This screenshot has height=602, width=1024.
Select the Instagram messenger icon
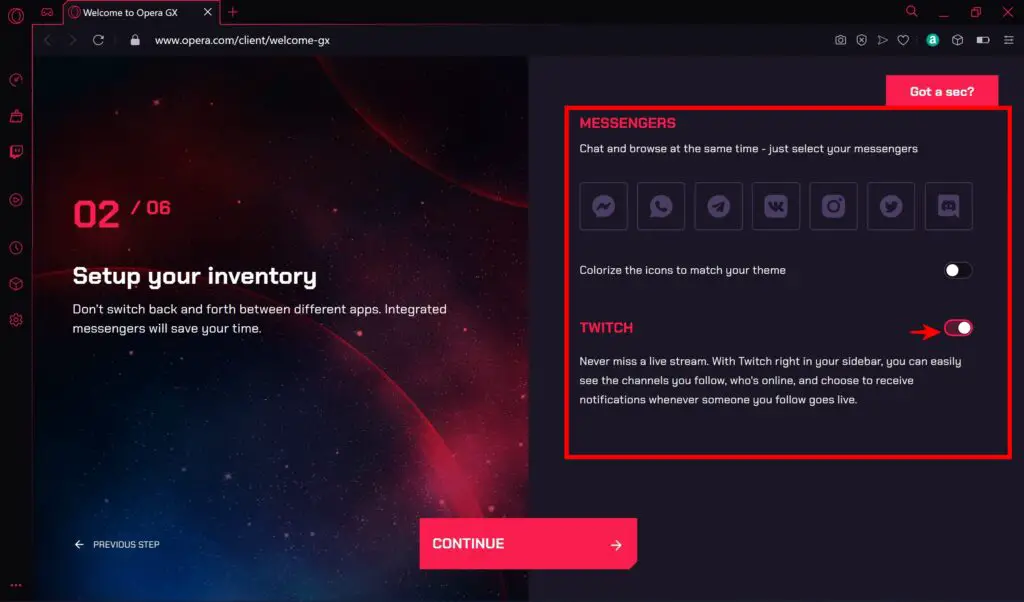coord(833,206)
